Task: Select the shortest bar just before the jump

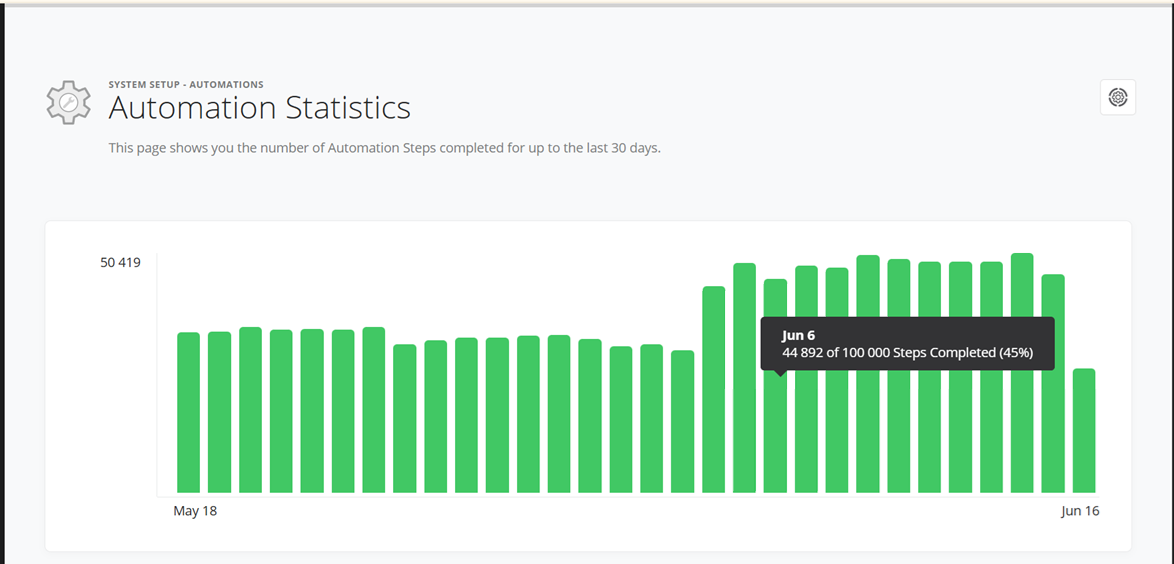Action: click(683, 422)
